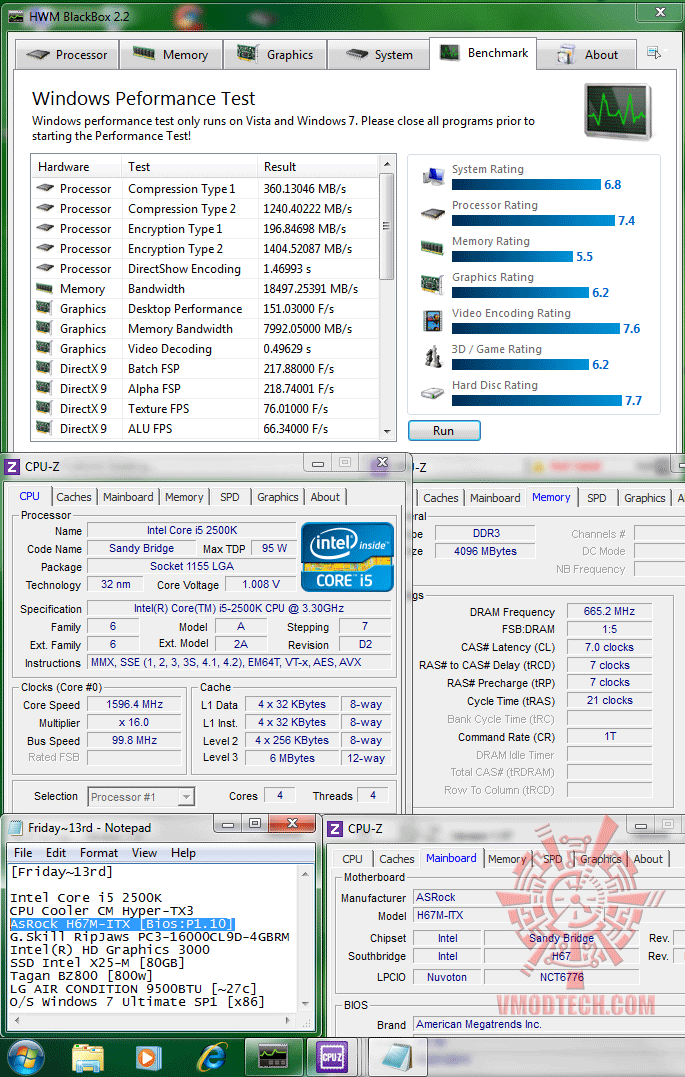
Task: Select the DirectShow Encoding row
Action: click(205, 269)
